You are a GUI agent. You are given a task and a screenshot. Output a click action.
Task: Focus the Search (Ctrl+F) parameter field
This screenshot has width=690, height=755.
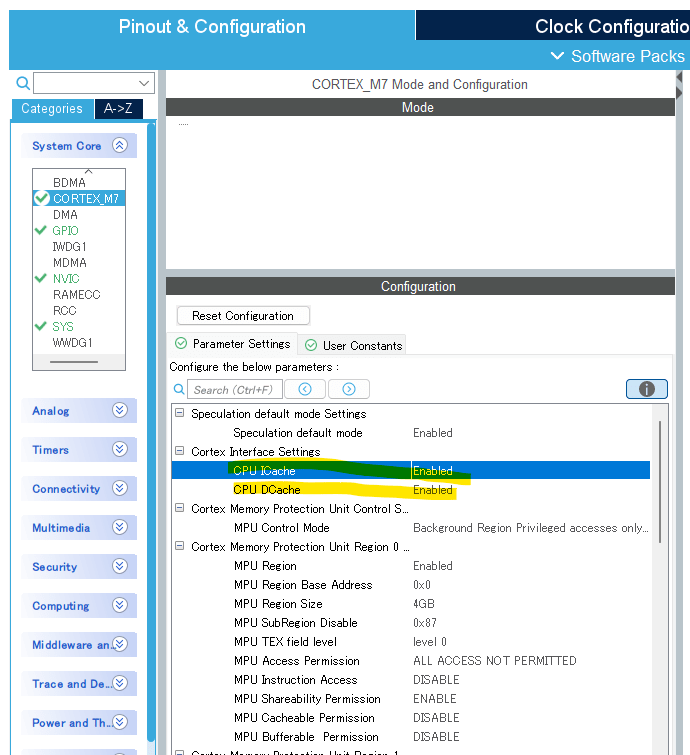(x=234, y=390)
